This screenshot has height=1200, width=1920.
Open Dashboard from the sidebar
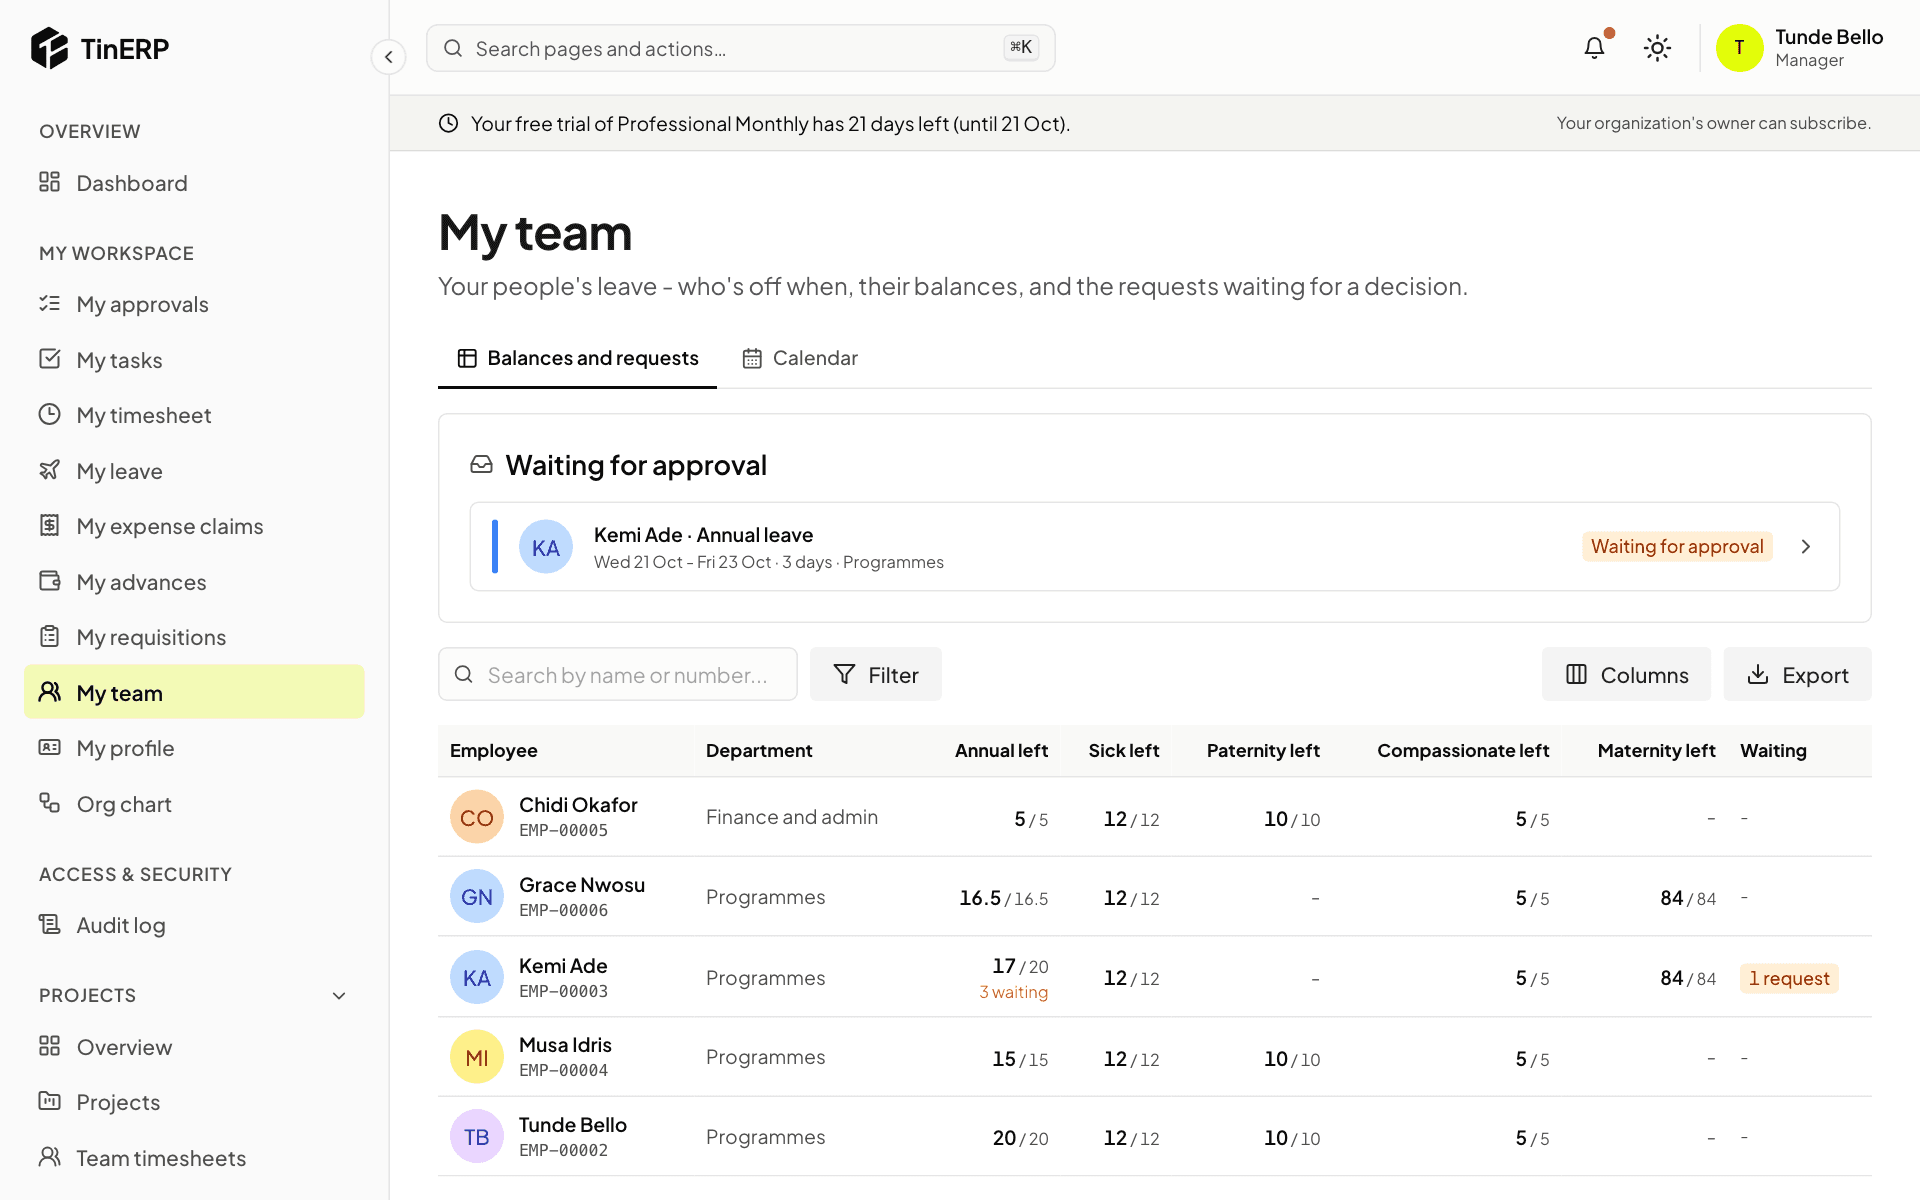[194, 183]
